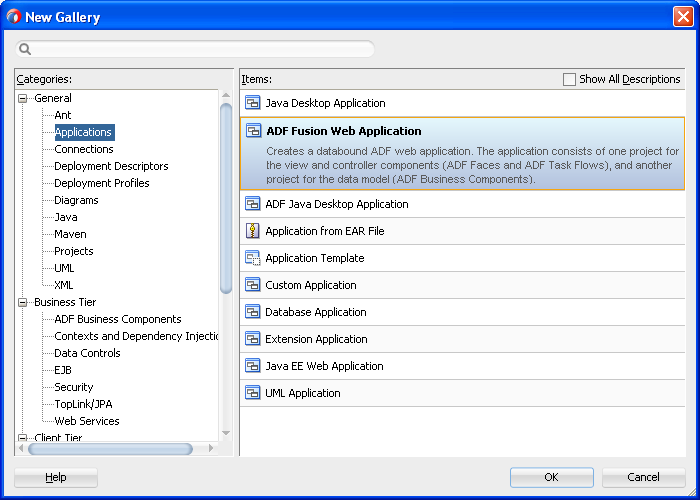This screenshot has height=500, width=700.
Task: Close the New Gallery dialog
Action: point(683,17)
